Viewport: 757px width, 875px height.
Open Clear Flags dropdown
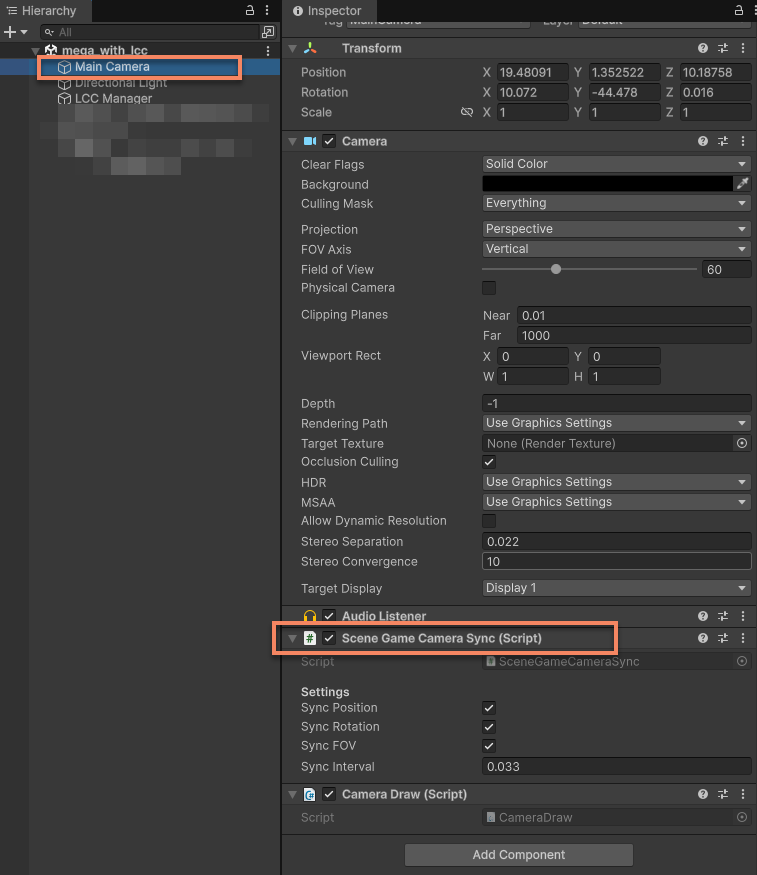click(616, 164)
